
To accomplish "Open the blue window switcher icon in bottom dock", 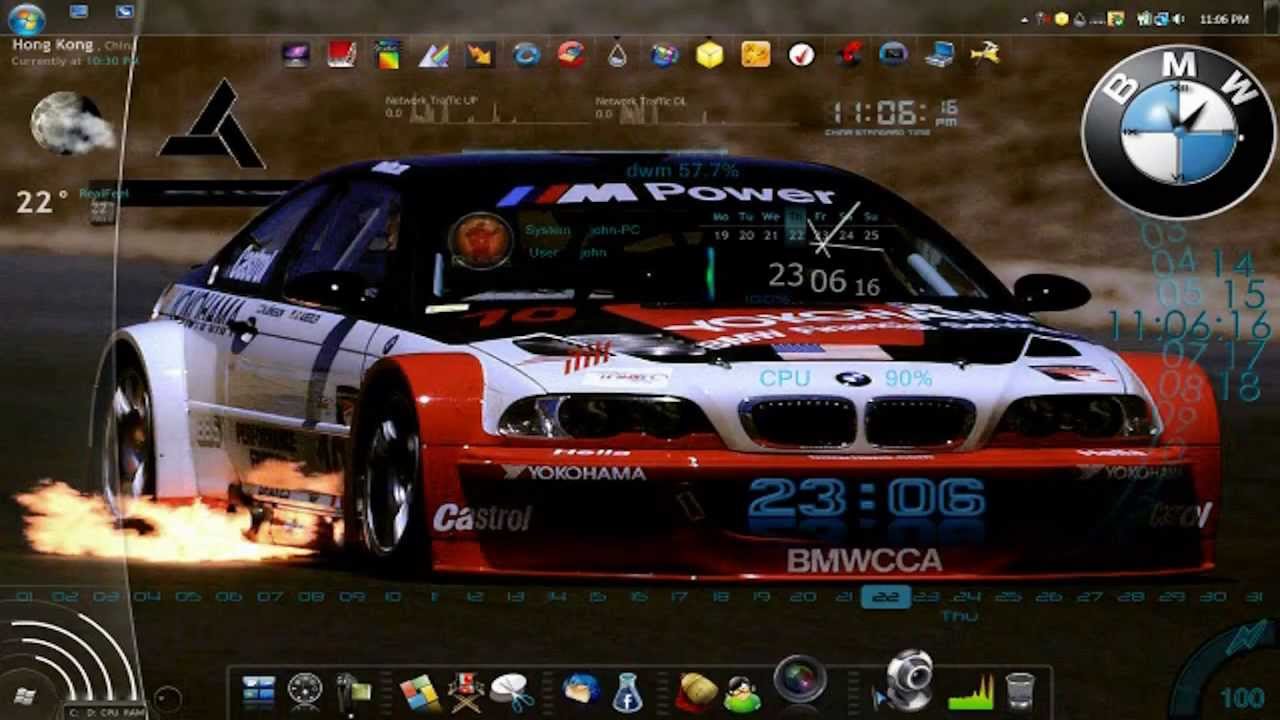I will pos(258,689).
